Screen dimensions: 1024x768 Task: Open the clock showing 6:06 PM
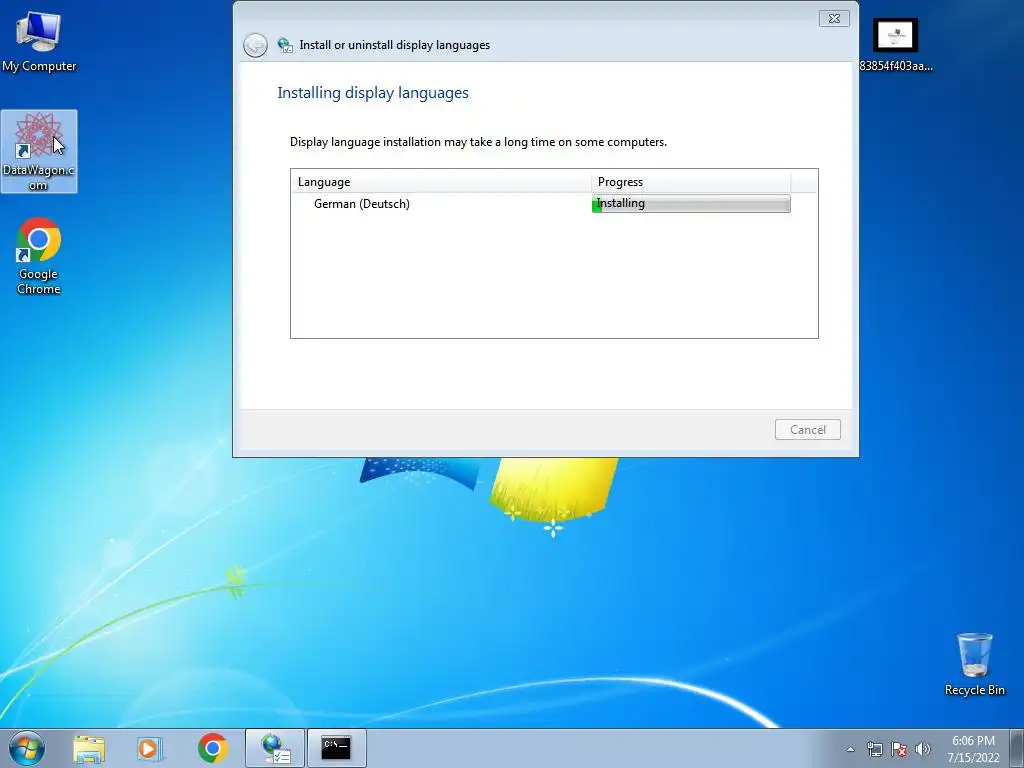tap(973, 748)
